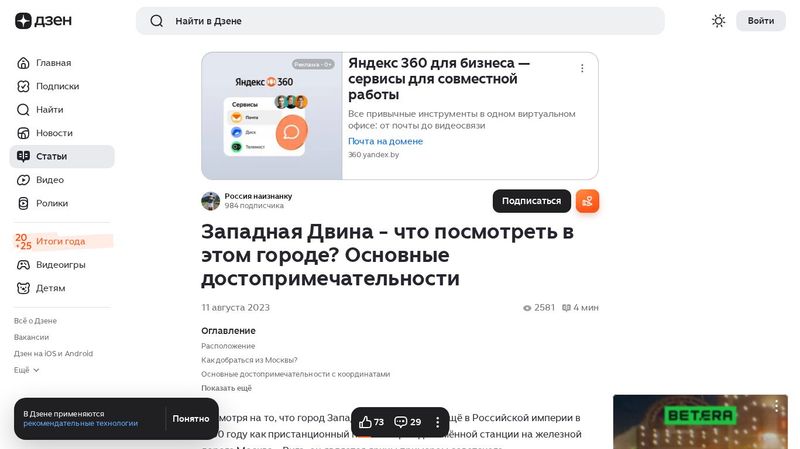Click the Войти login button
The image size is (800, 449).
coord(760,21)
